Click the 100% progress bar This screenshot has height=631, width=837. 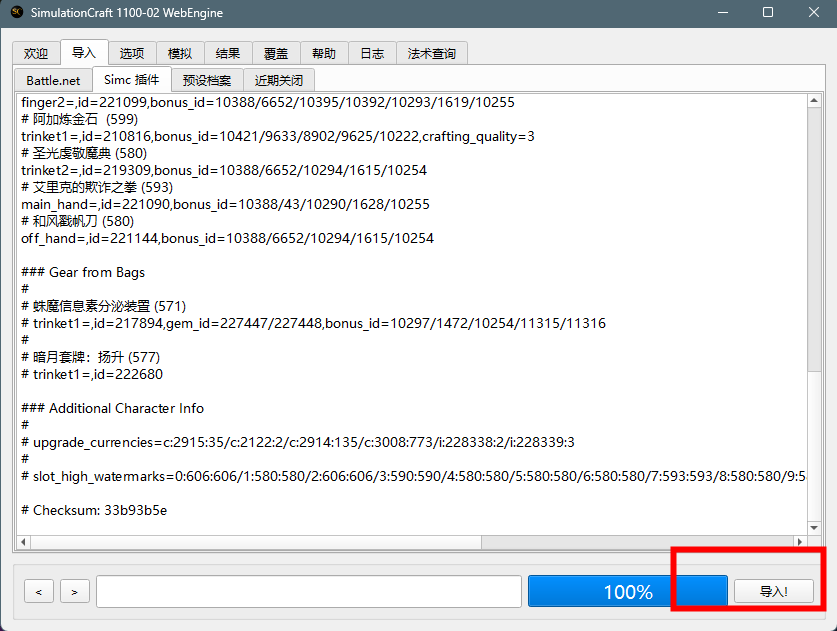(x=628, y=591)
